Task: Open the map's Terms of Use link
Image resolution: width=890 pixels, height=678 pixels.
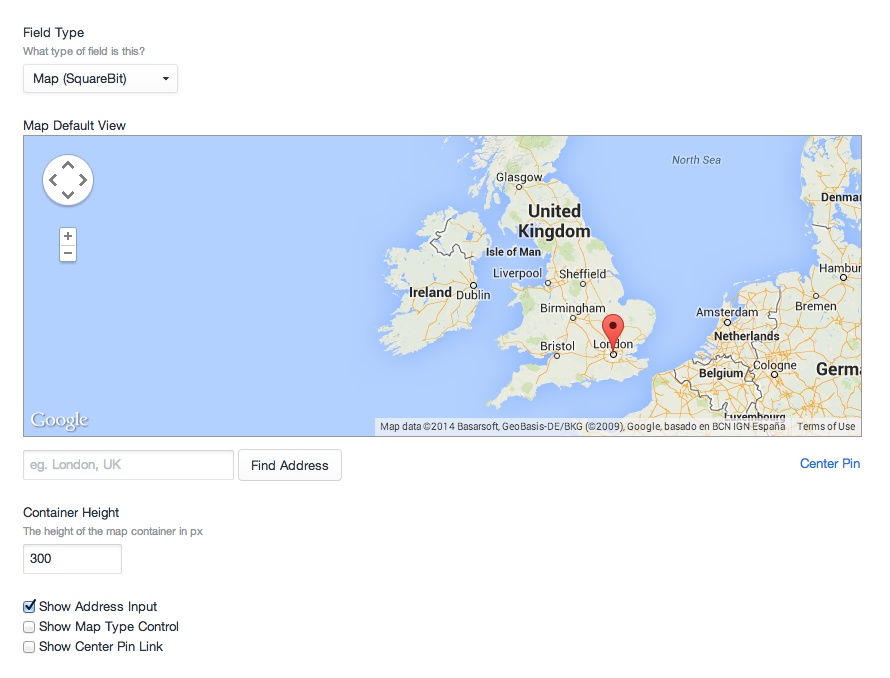Action: [x=826, y=427]
